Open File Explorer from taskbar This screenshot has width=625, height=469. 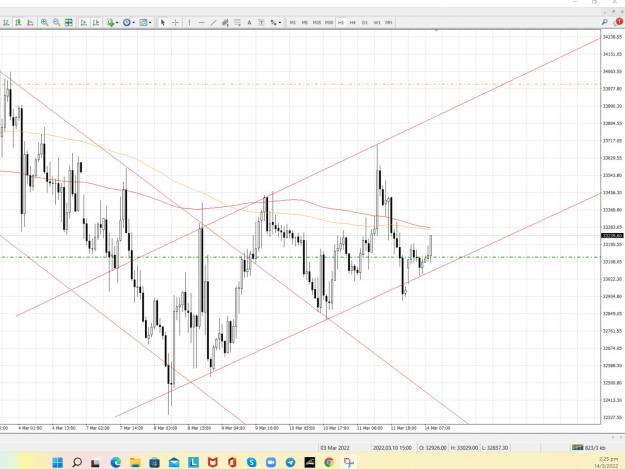click(135, 462)
